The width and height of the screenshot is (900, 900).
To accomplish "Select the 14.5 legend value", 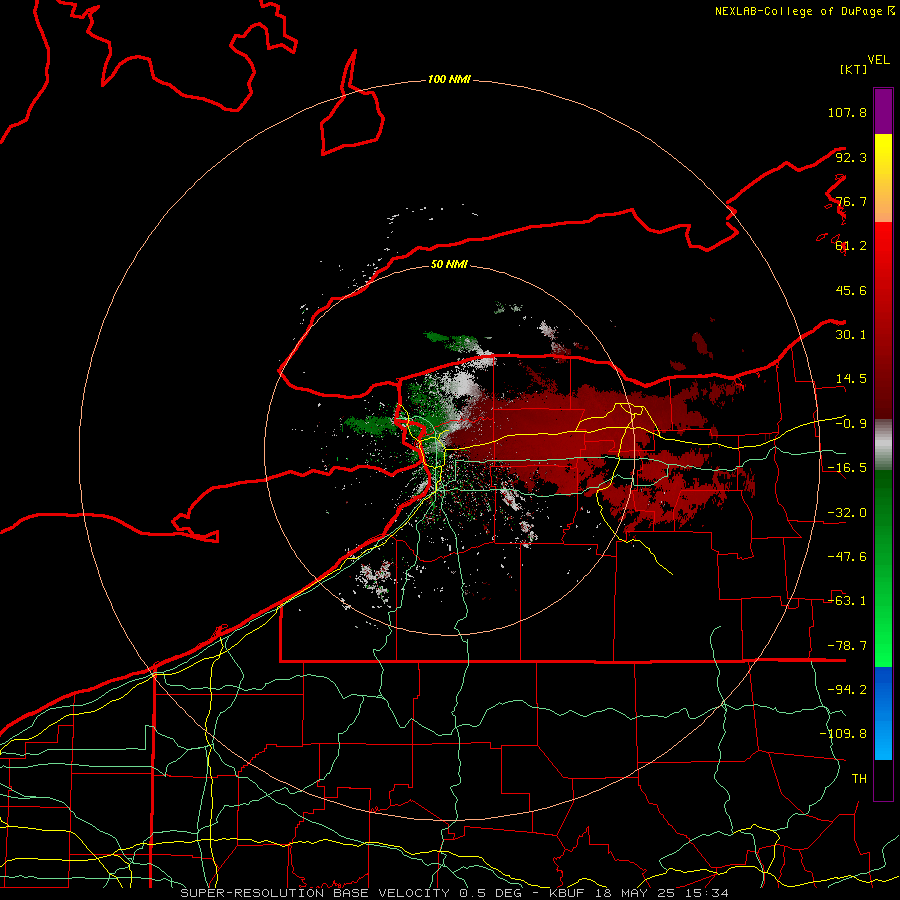I will (x=851, y=379).
